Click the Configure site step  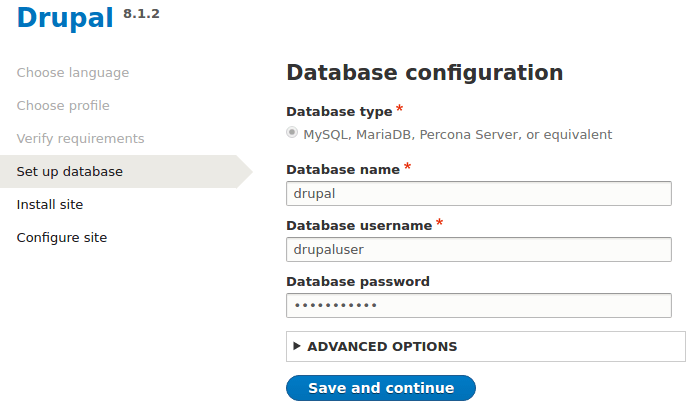click(62, 238)
